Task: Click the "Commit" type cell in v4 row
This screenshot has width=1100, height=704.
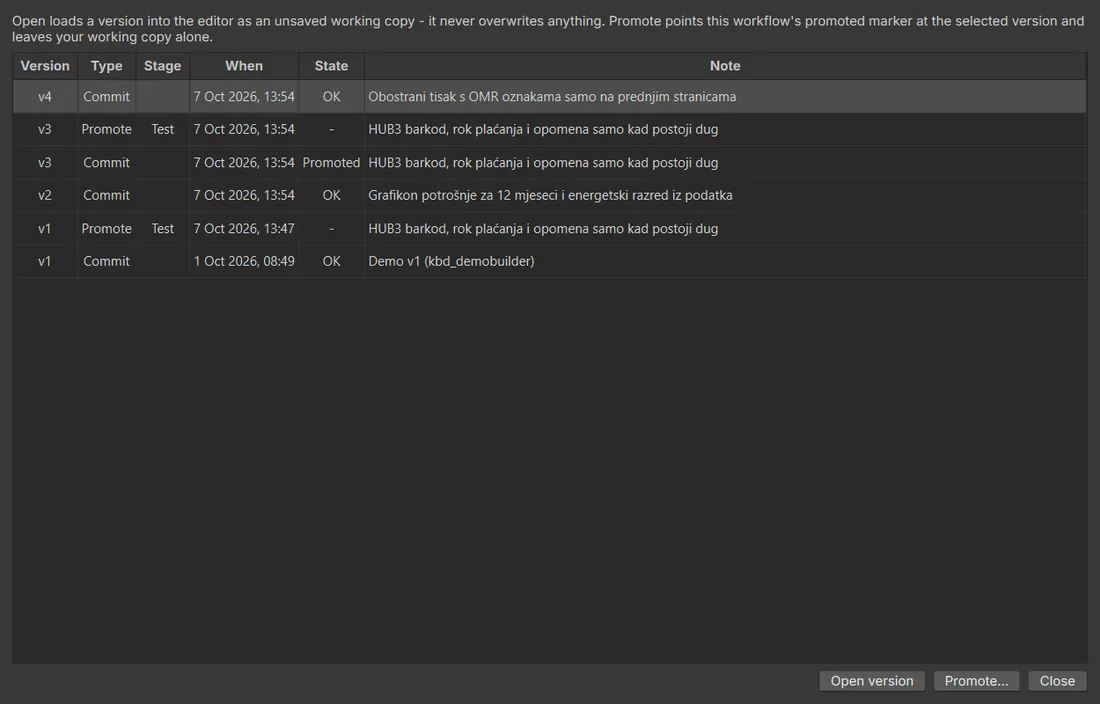Action: coord(107,97)
